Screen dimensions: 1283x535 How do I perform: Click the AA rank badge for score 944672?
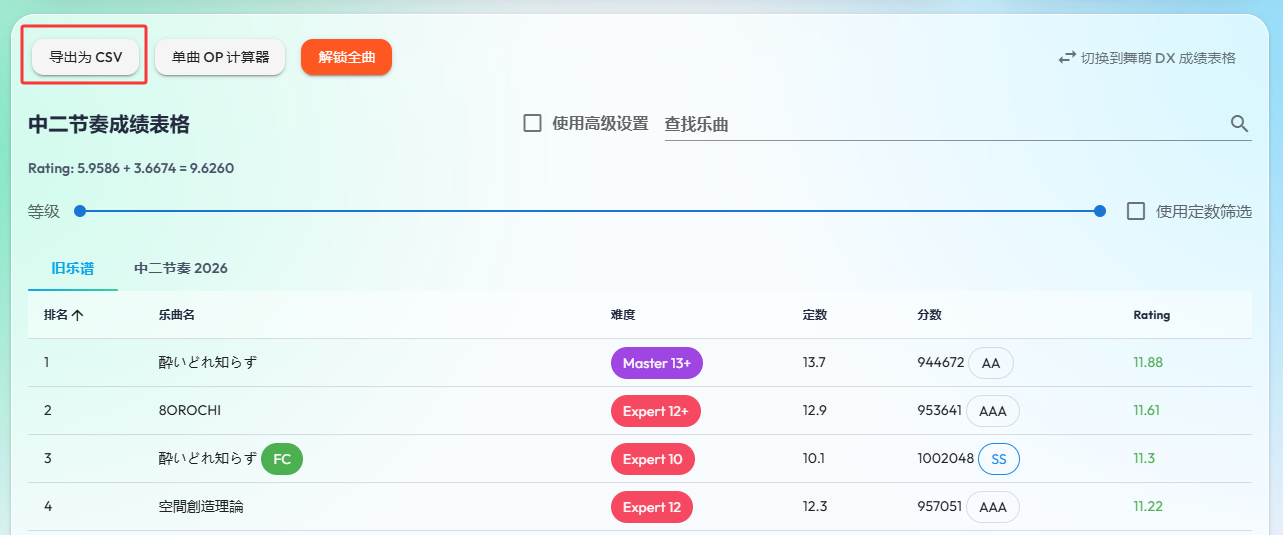(x=991, y=363)
